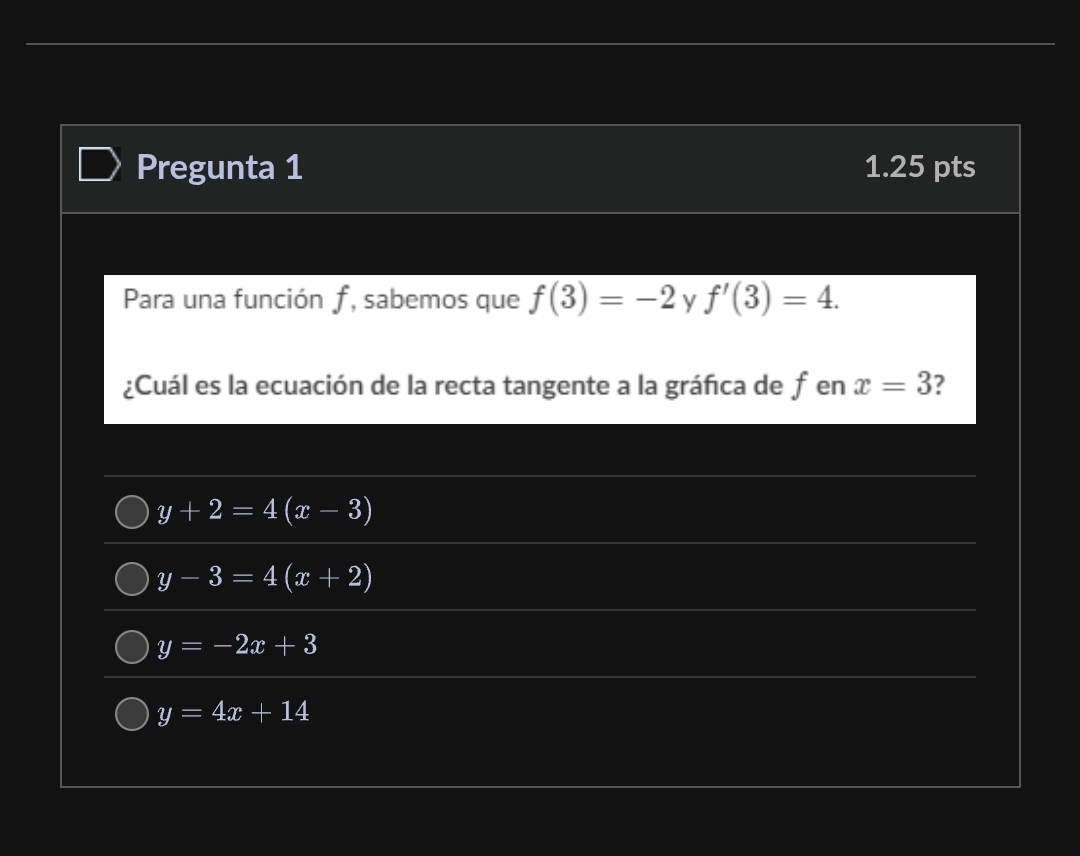
Task: Click the 1.25 pts label
Action: (919, 168)
